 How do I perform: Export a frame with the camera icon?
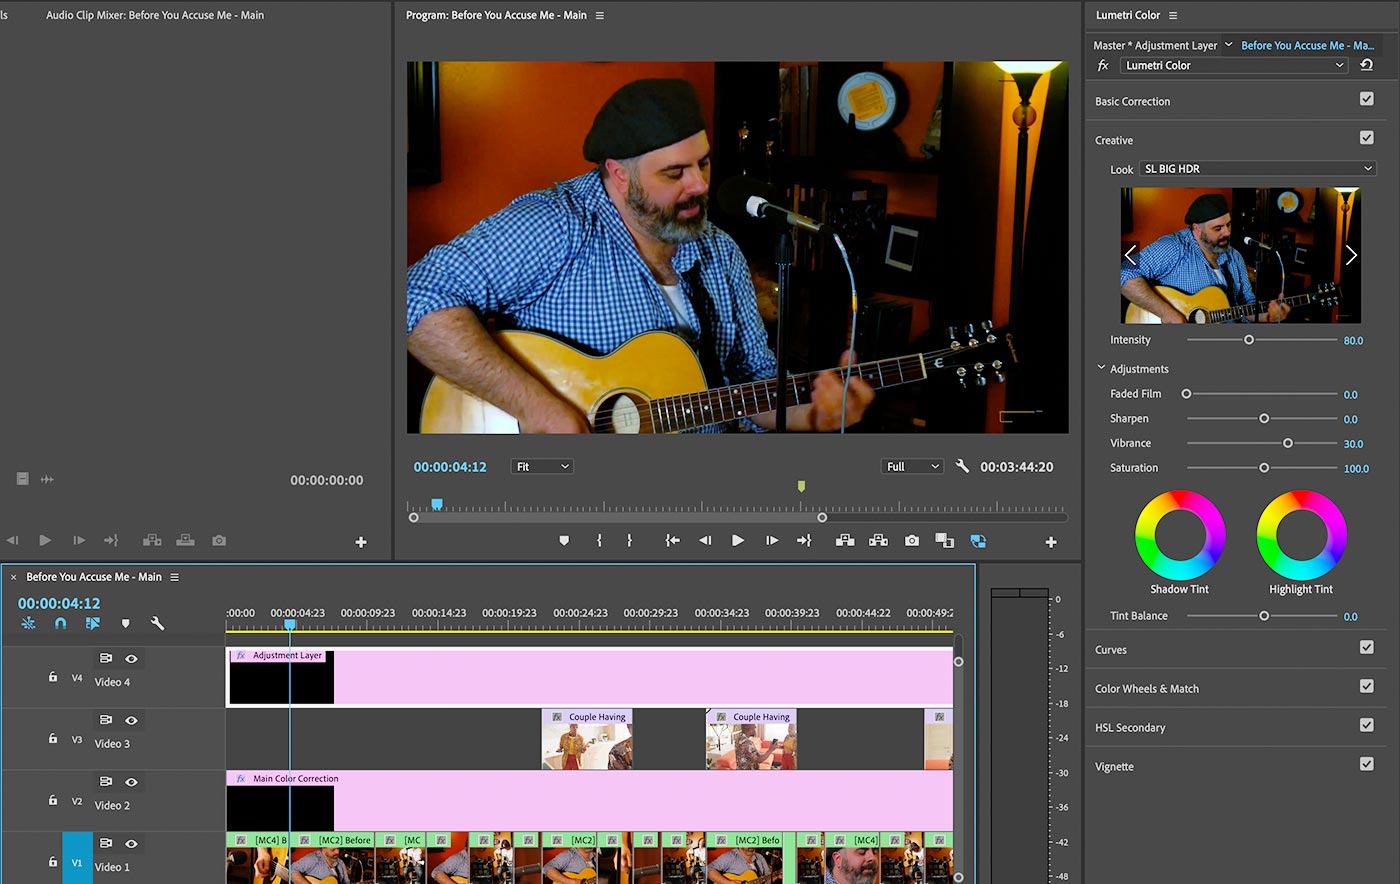click(x=911, y=540)
